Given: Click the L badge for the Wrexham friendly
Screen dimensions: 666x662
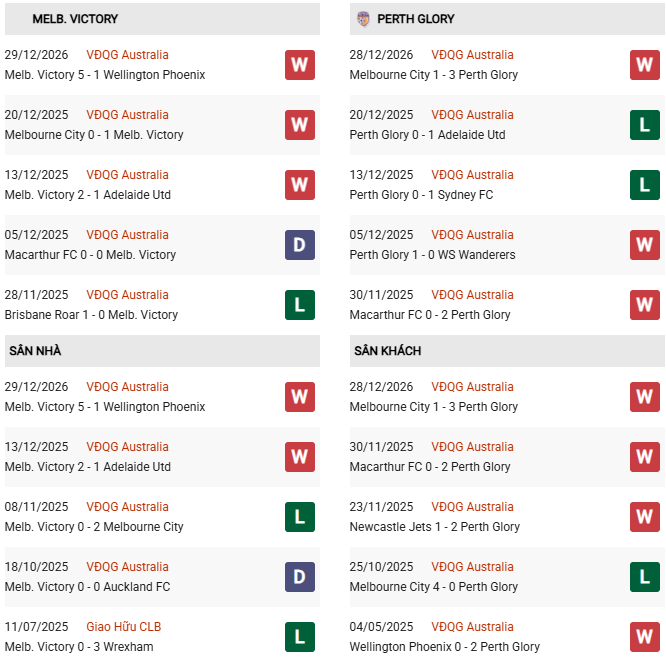Looking at the screenshot, I should pos(299,637).
